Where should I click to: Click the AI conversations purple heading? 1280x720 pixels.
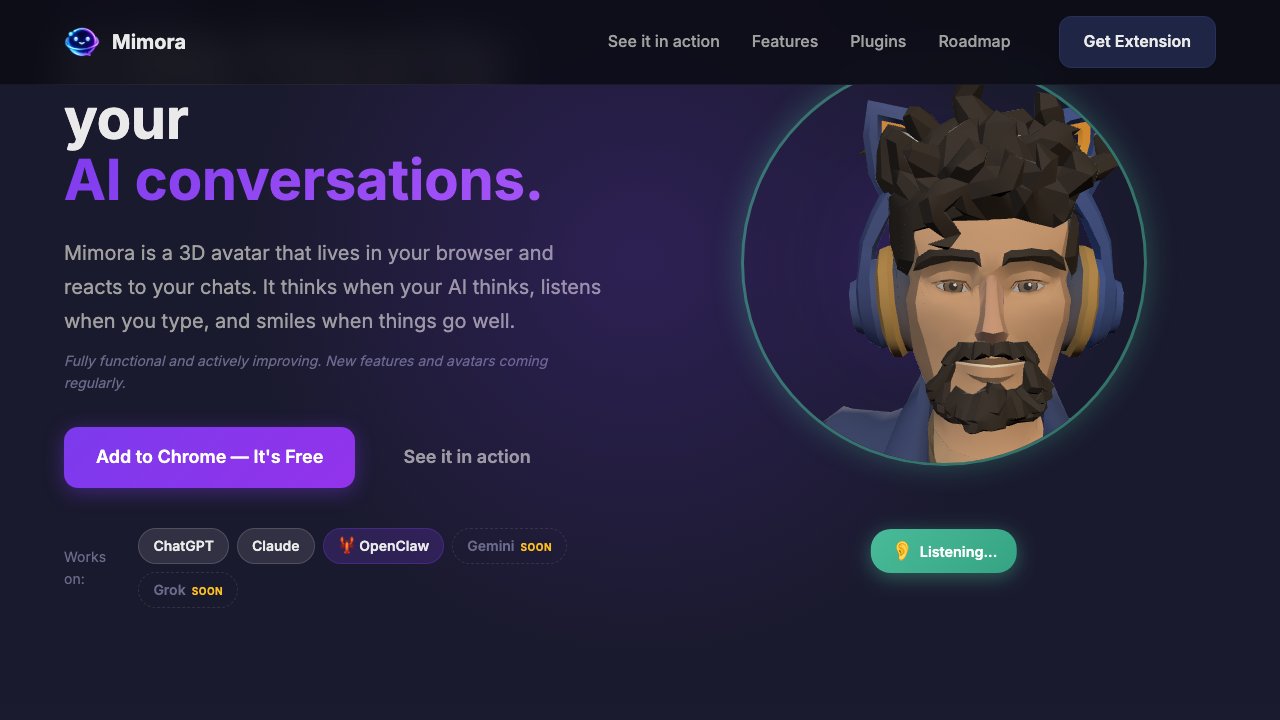tap(303, 181)
